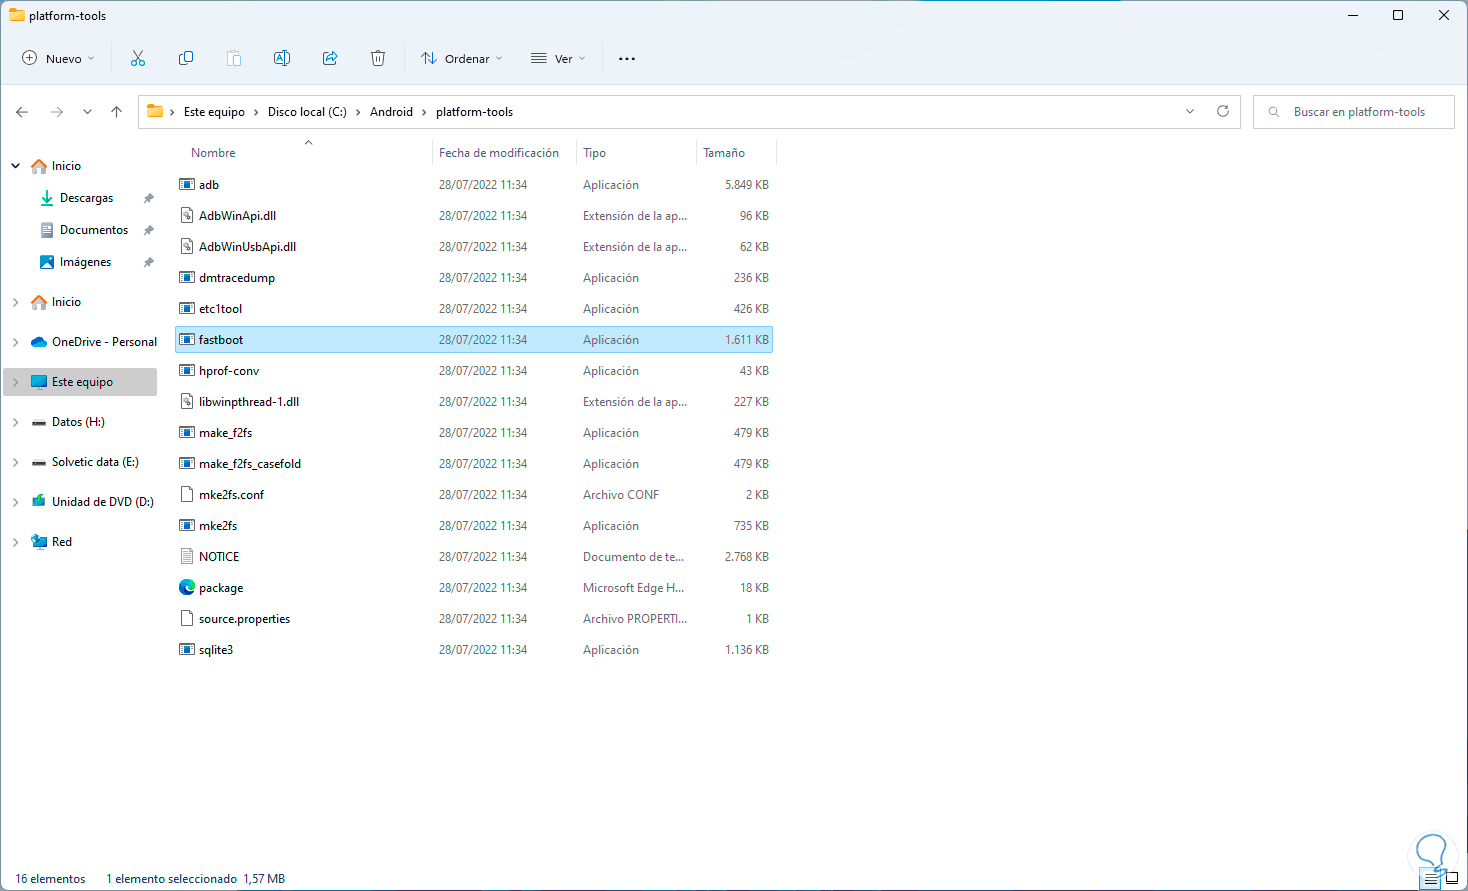Screen dimensions: 1468x891
Task: Open the three-dots more options menu
Action: pyautogui.click(x=627, y=59)
